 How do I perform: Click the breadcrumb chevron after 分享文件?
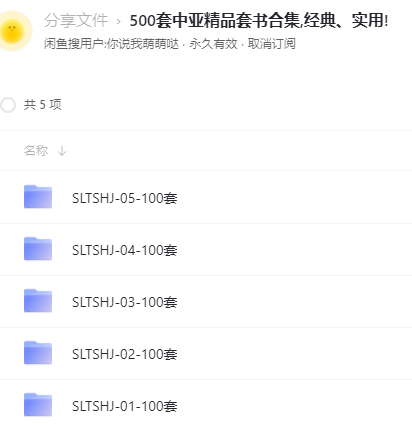(x=119, y=22)
